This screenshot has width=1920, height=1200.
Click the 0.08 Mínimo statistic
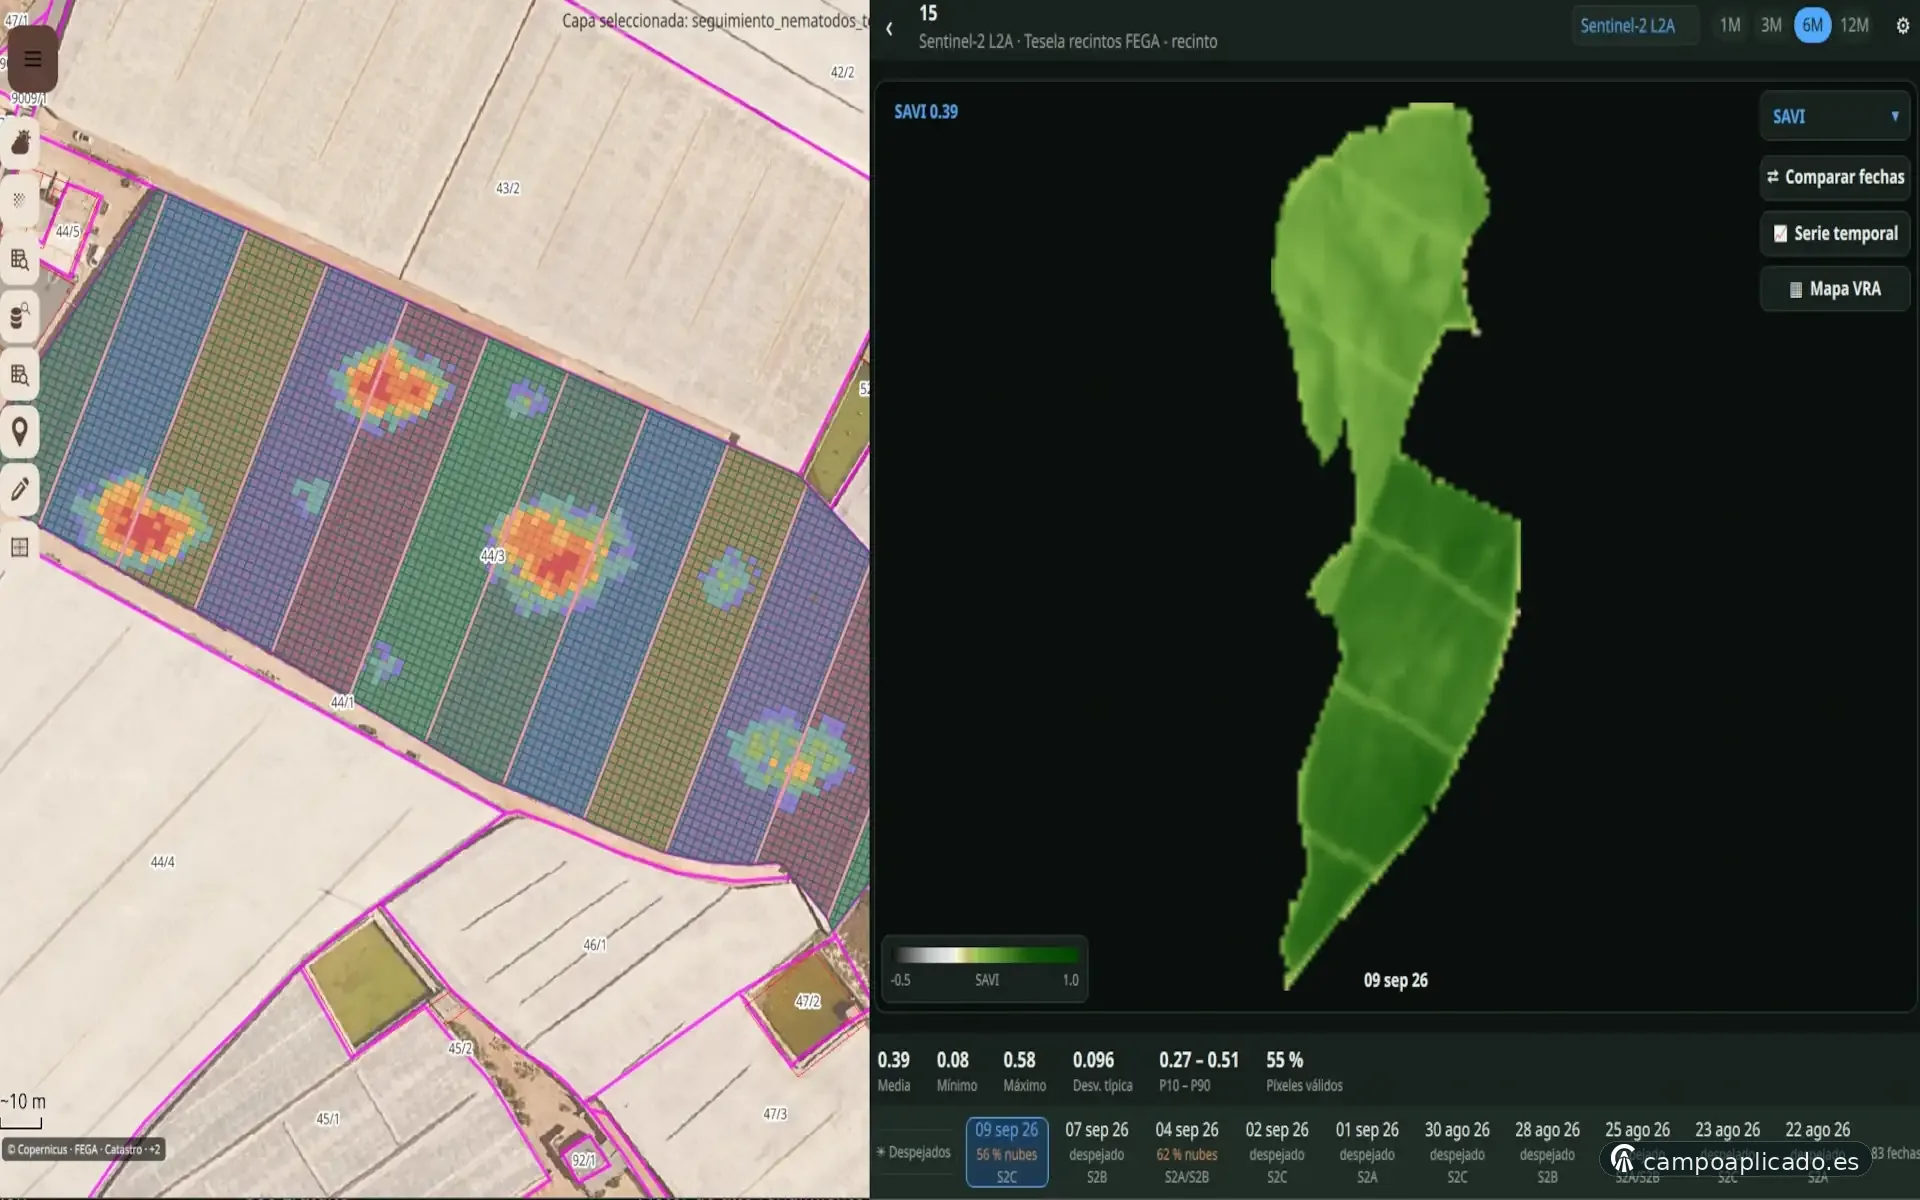tap(955, 1071)
